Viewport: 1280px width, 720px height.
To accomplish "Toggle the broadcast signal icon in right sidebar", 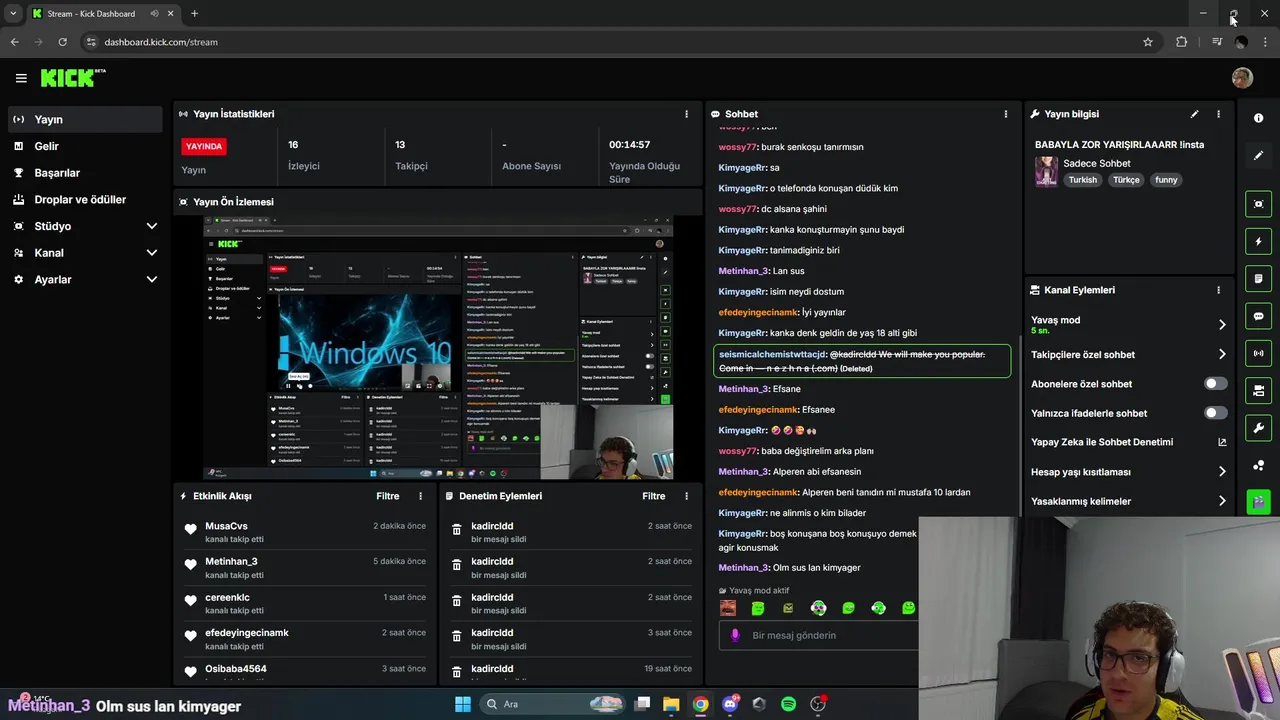I will (x=1258, y=353).
